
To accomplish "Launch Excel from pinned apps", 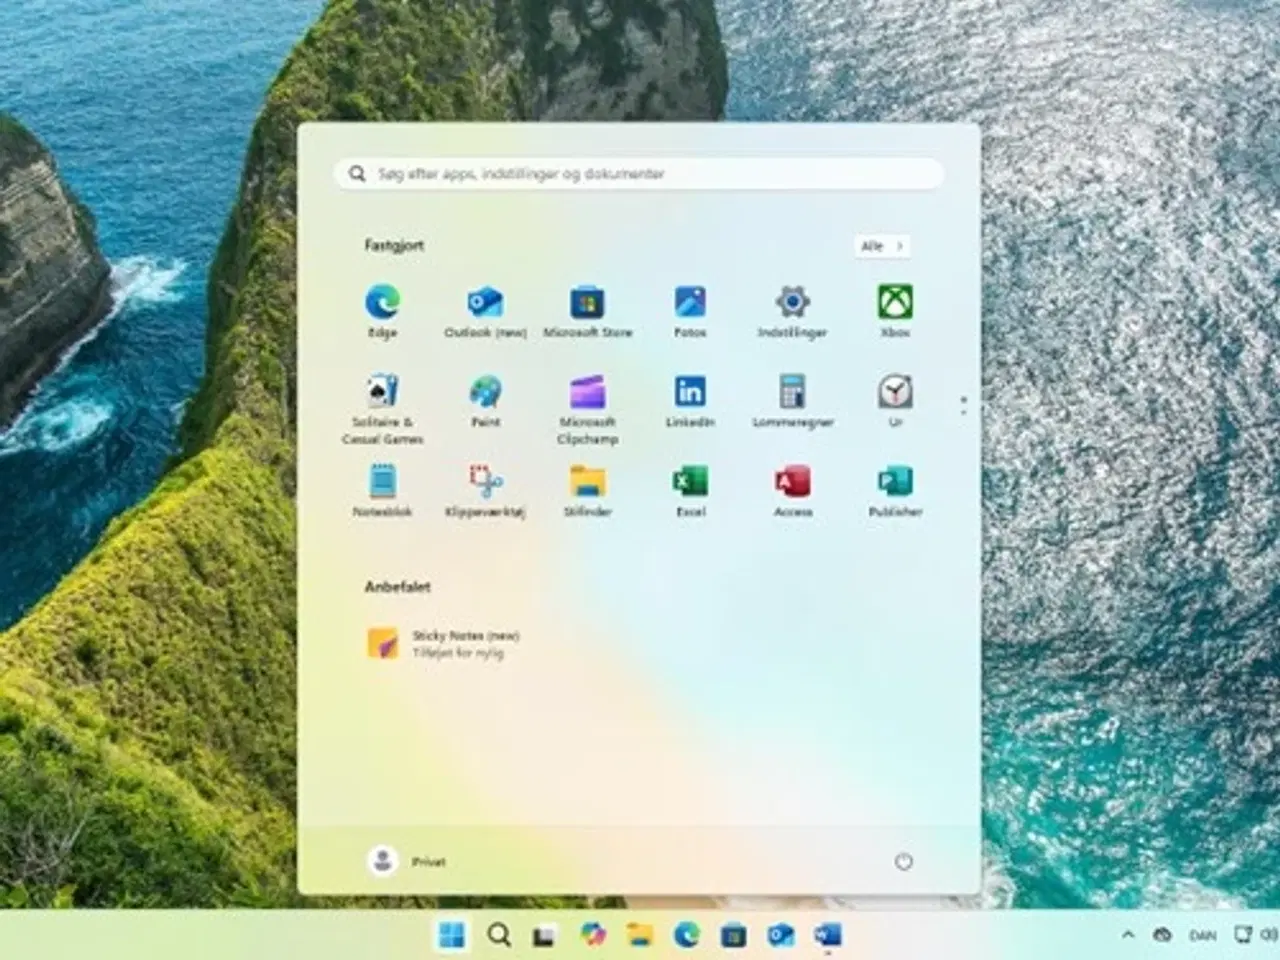I will pyautogui.click(x=690, y=490).
